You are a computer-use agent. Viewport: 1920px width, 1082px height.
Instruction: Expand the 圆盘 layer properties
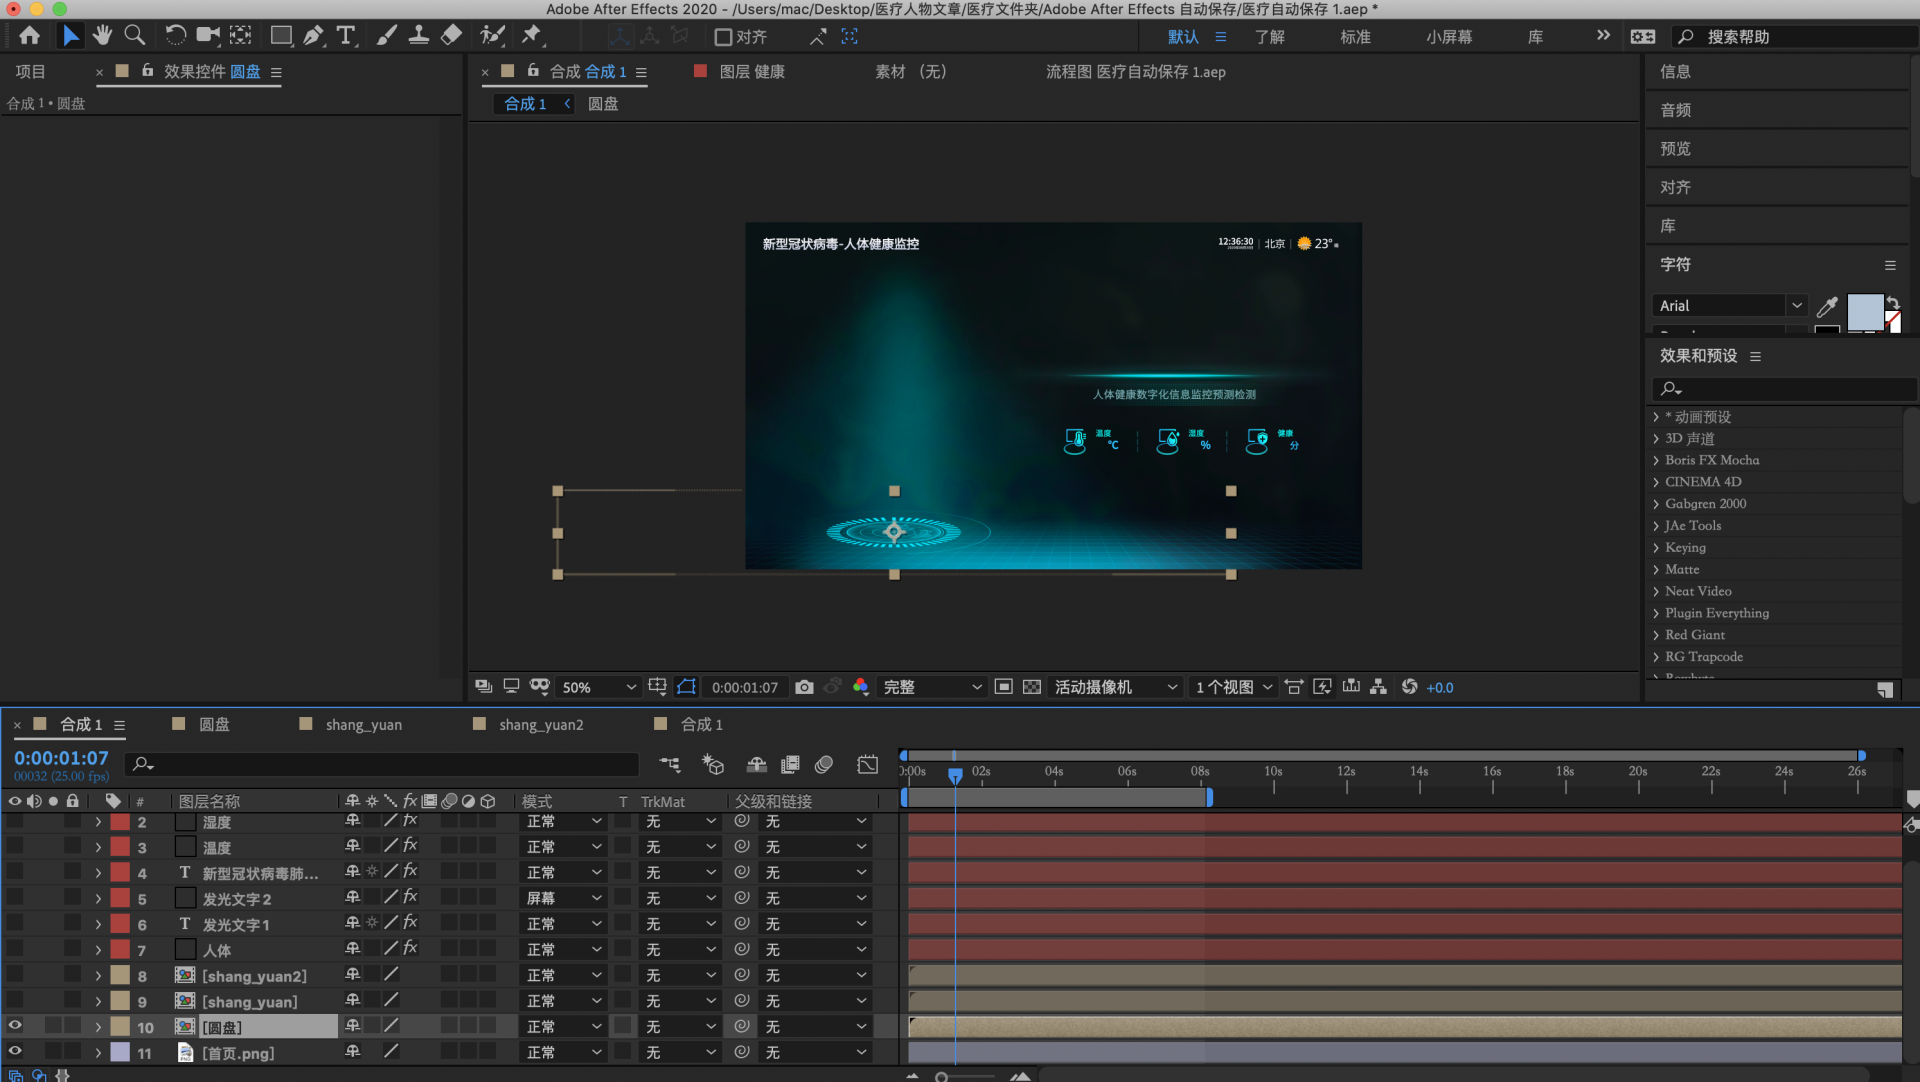pos(98,1027)
